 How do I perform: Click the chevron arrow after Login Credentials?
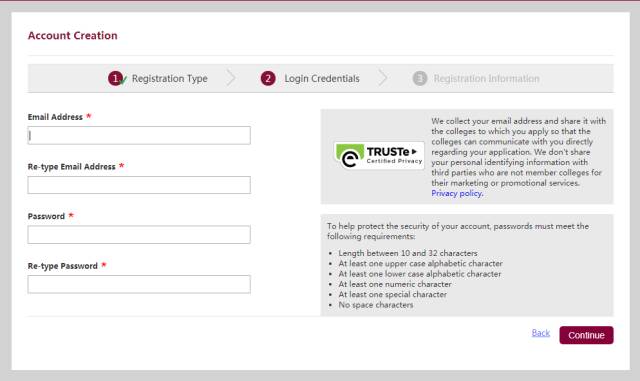[382, 78]
